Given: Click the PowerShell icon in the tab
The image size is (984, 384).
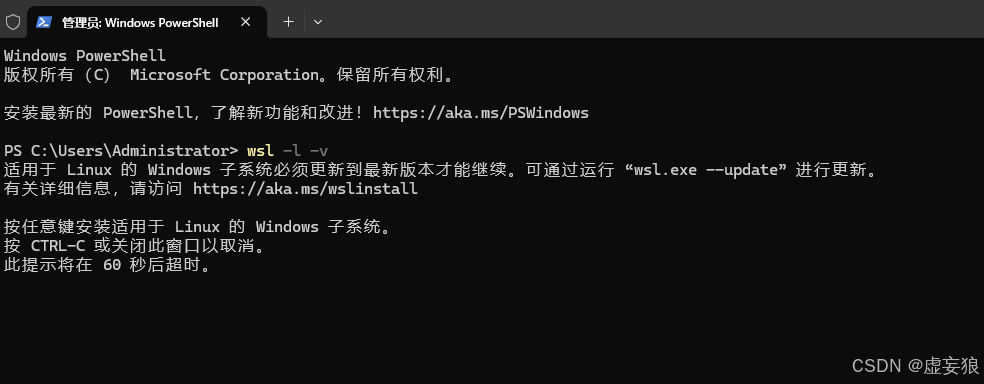Looking at the screenshot, I should [43, 22].
